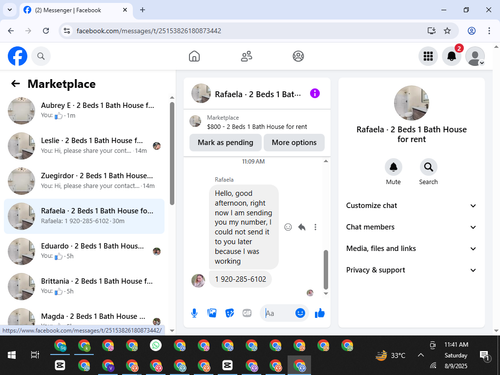The height and width of the screenshot is (375, 500).
Task: Open conversation info purple icon
Action: tap(315, 93)
